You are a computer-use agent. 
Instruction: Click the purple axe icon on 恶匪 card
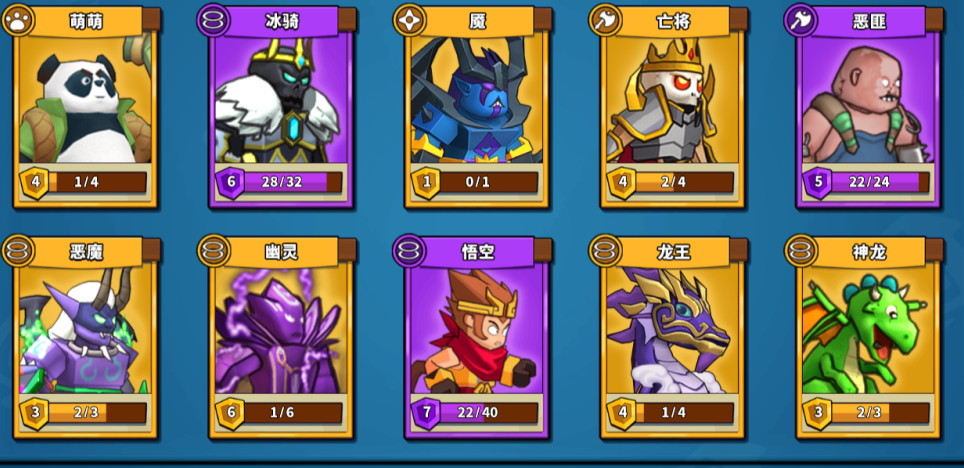tap(801, 21)
